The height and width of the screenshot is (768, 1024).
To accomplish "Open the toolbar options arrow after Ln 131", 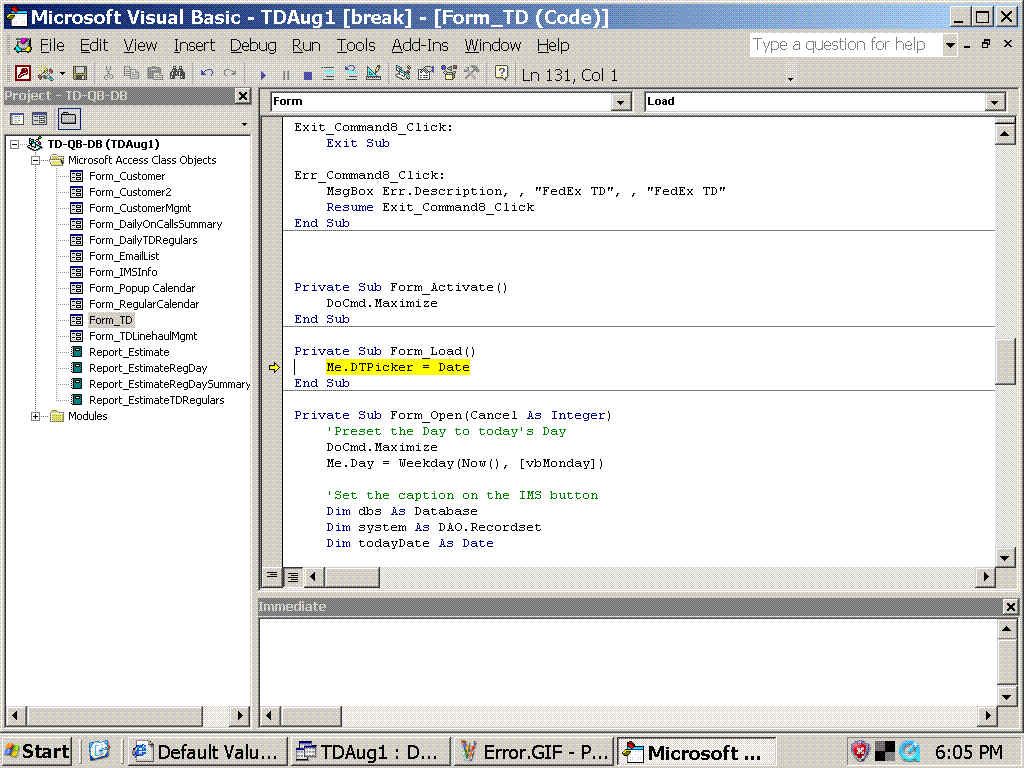I will [790, 78].
